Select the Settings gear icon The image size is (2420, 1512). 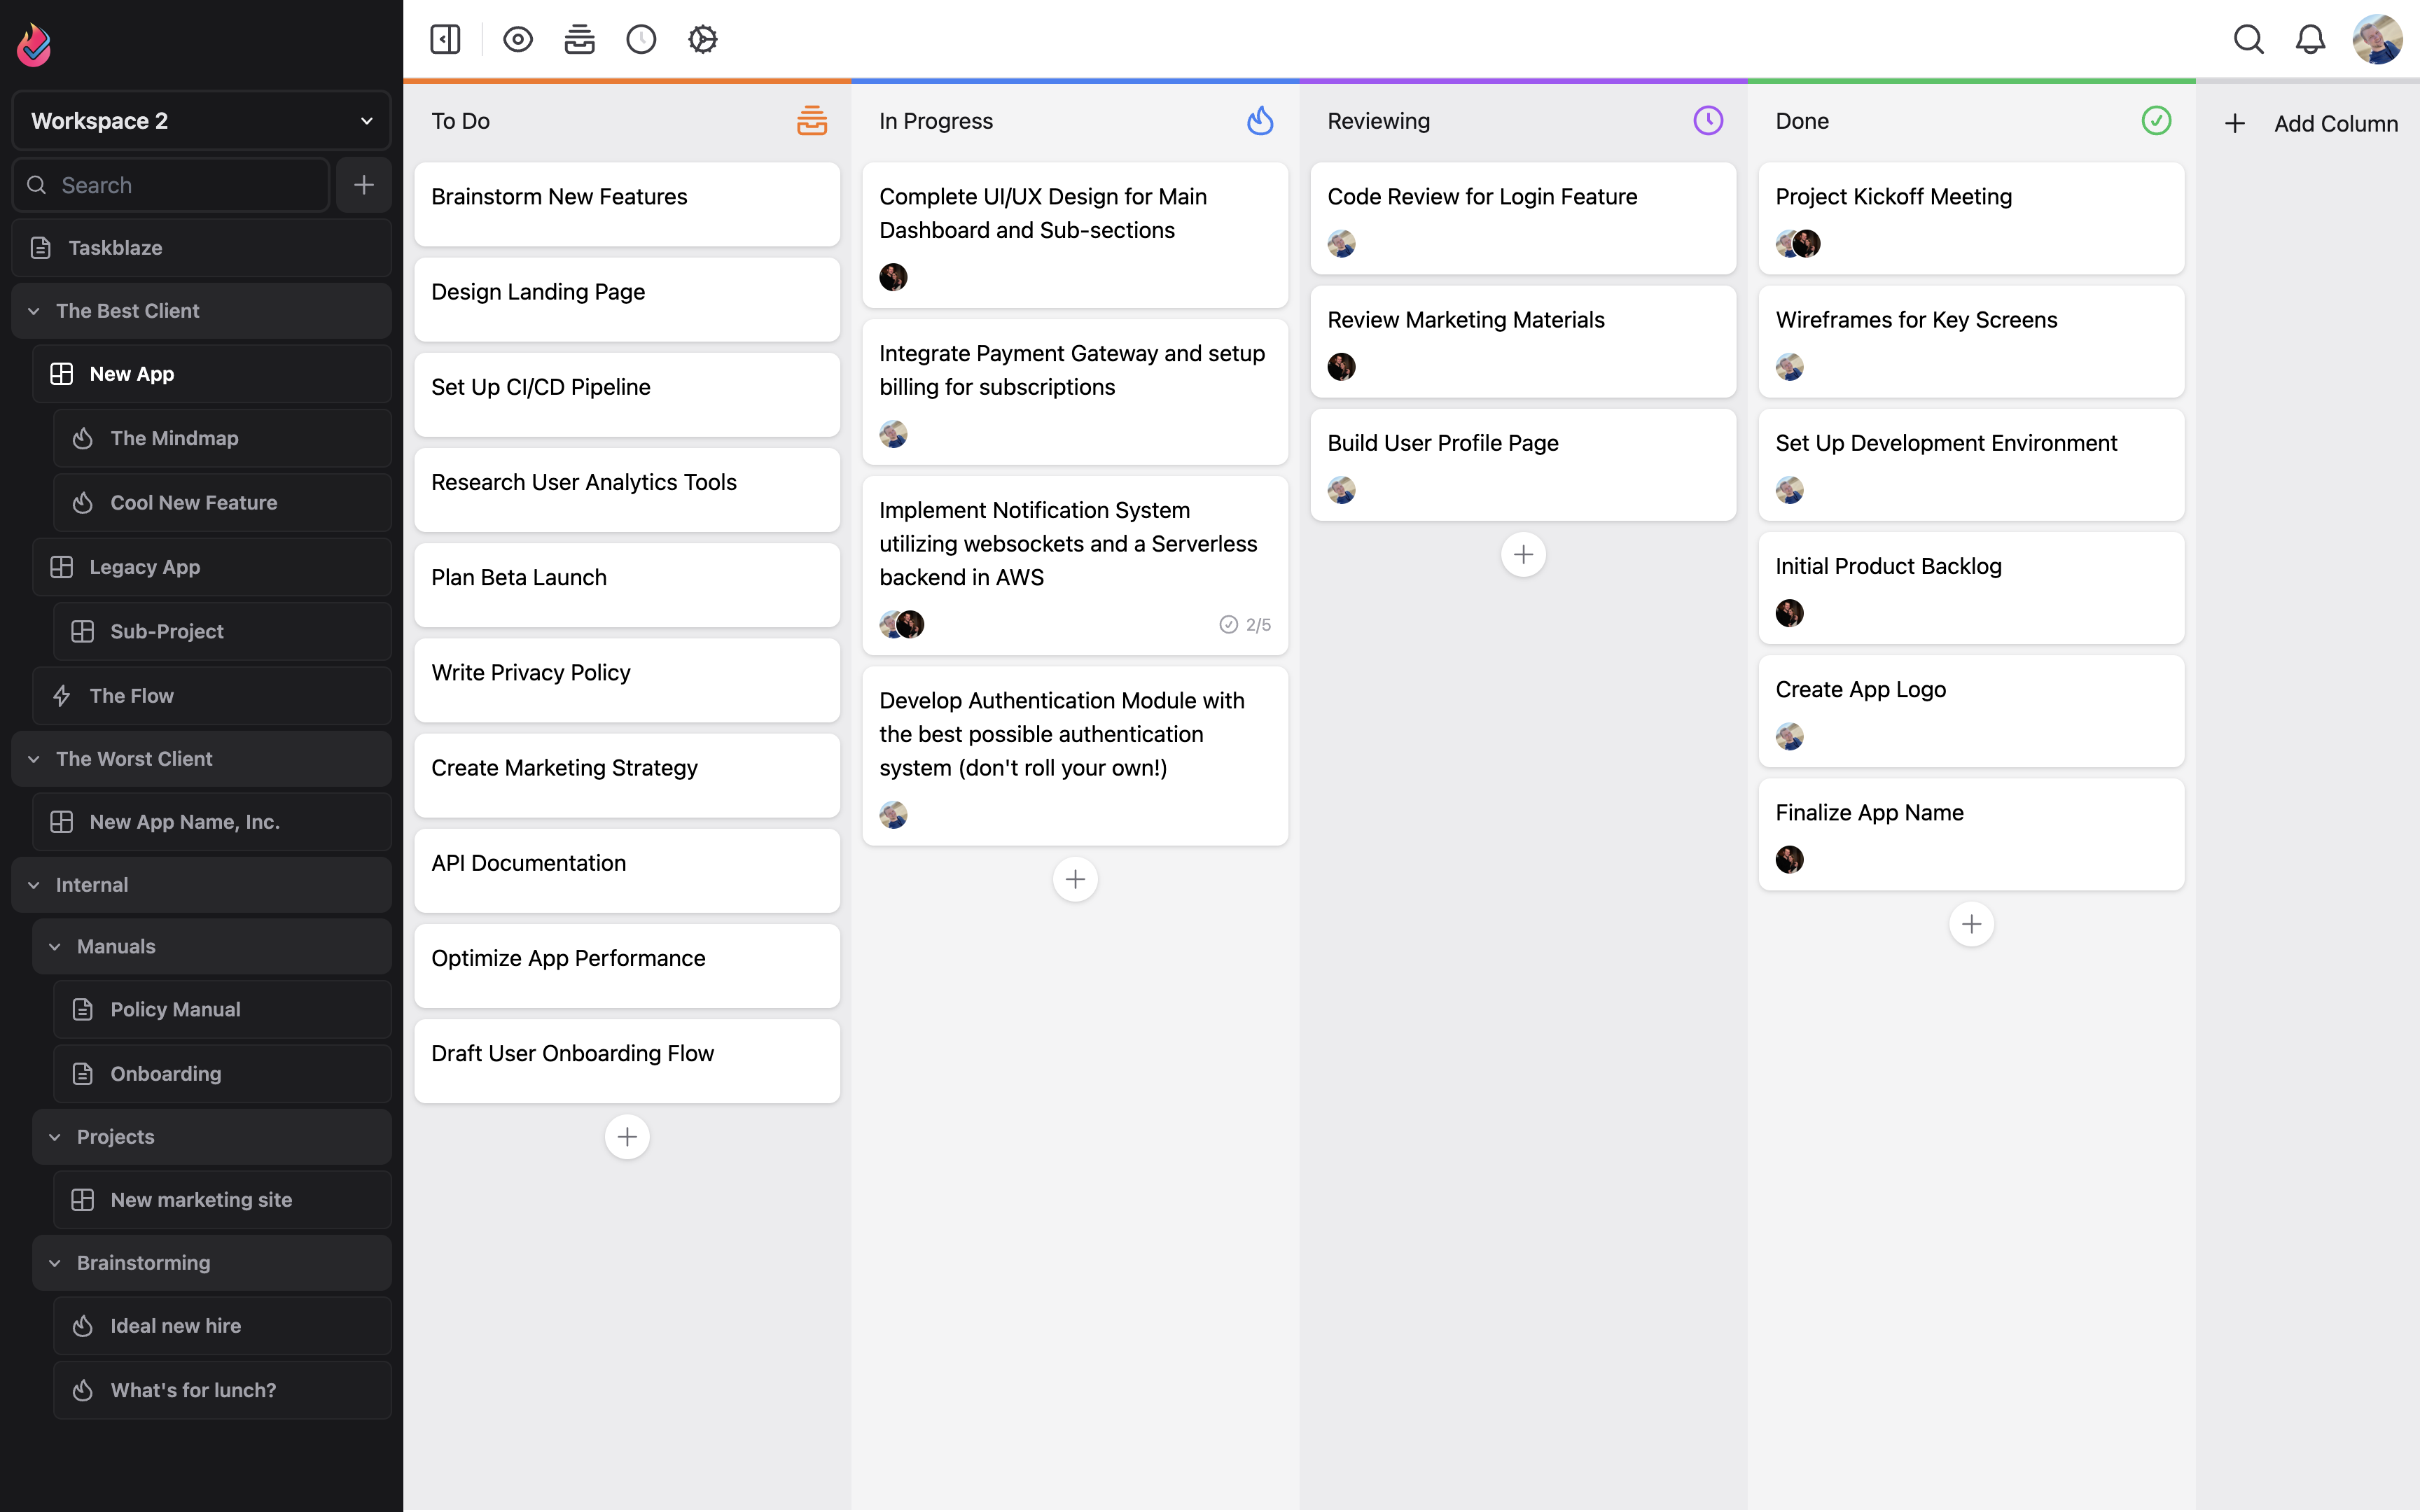(x=702, y=38)
